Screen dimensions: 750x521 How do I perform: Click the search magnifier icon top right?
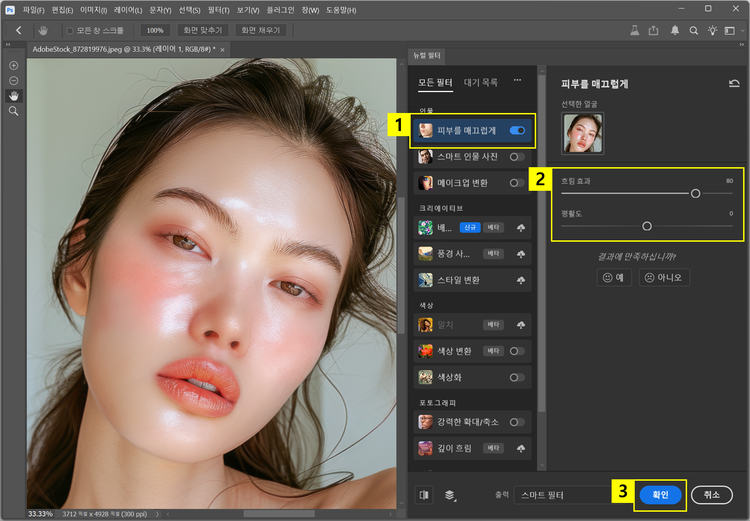(694, 31)
